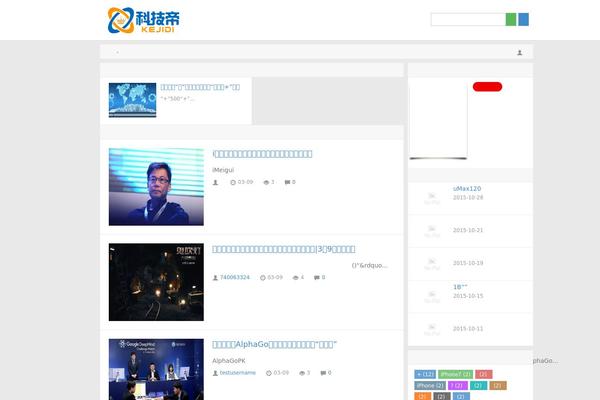Open the night street article thumbnail
Screen dimensions: 600x400
coord(156,282)
